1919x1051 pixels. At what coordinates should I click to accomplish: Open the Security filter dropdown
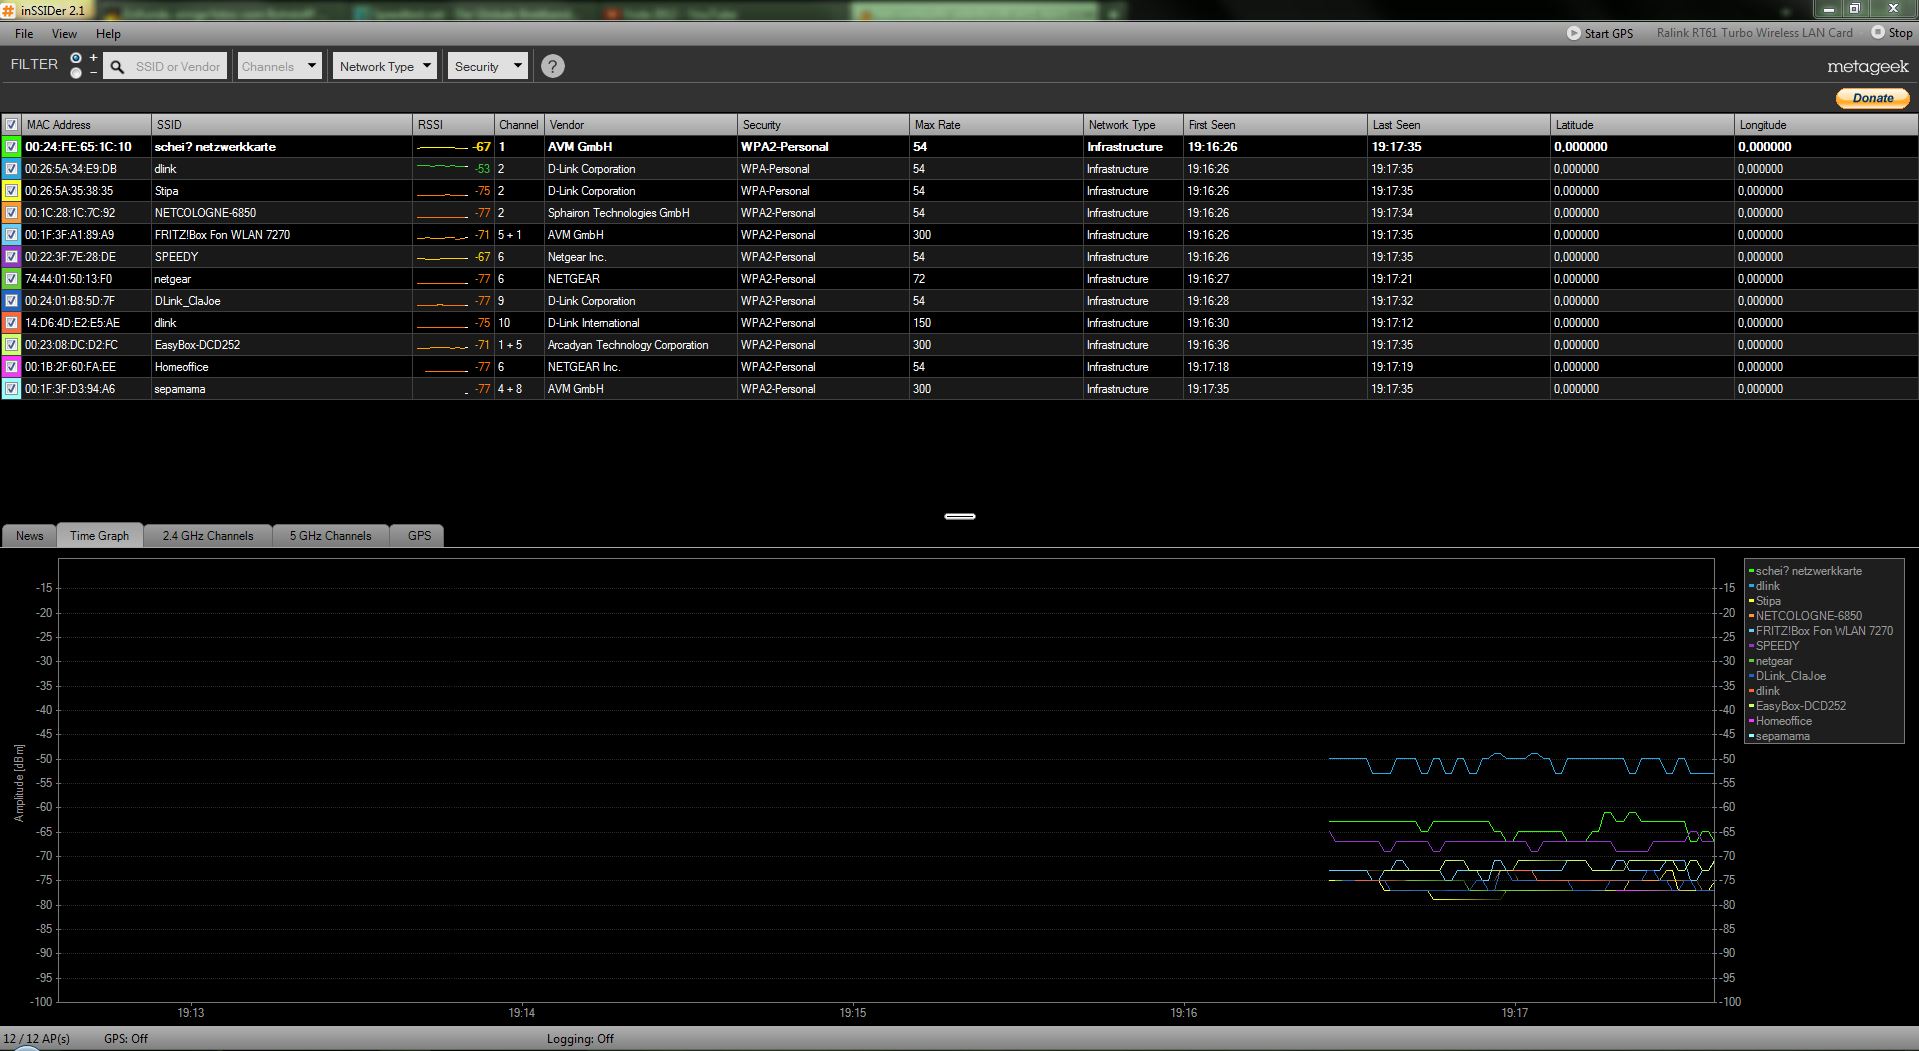(x=487, y=67)
